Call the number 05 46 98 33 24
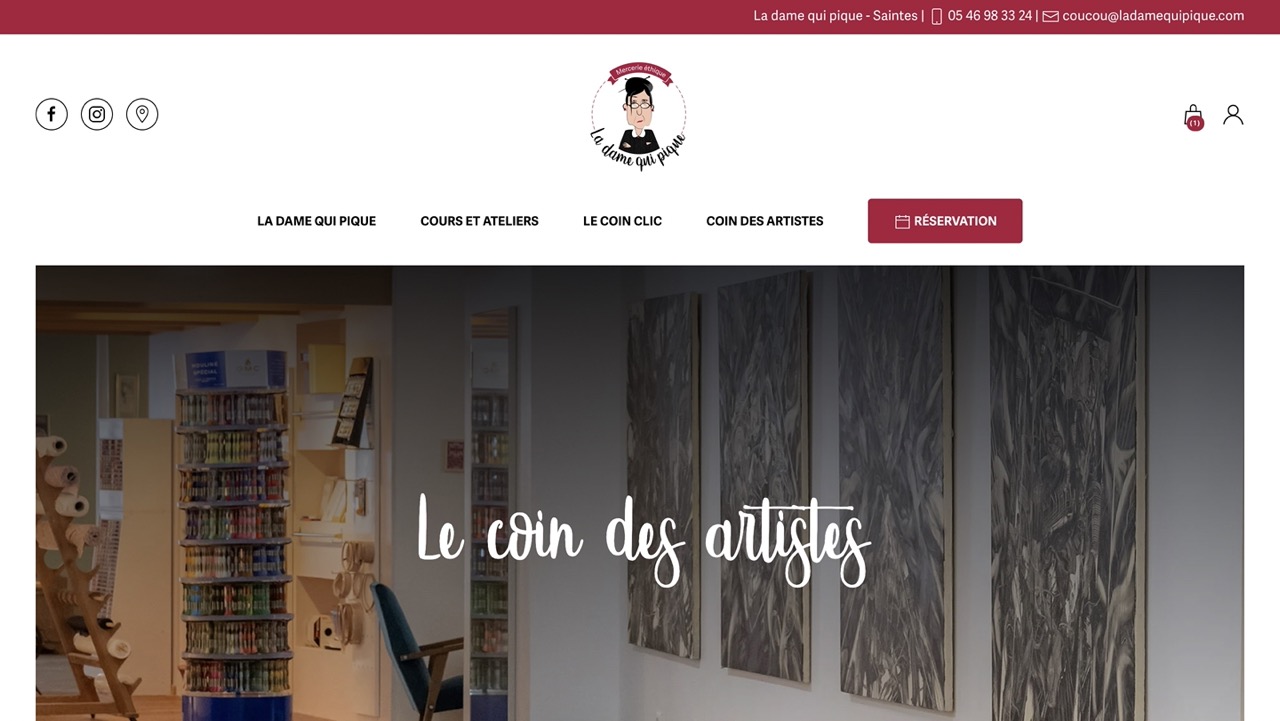1280x721 pixels. (990, 16)
